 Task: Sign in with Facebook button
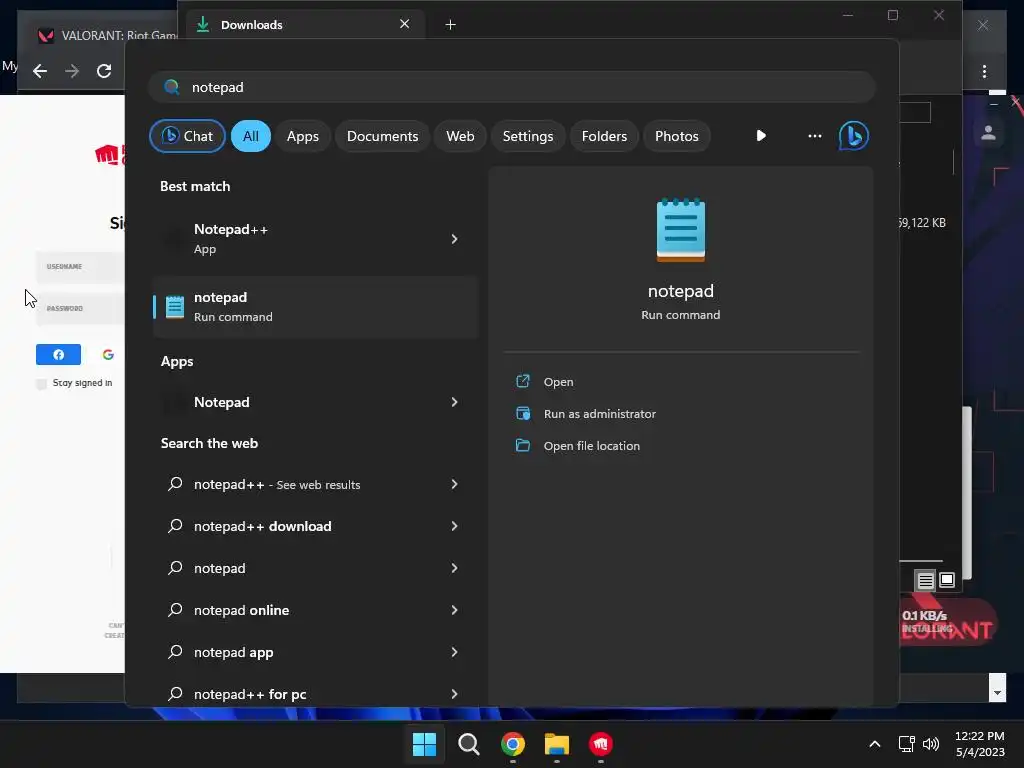tap(58, 355)
